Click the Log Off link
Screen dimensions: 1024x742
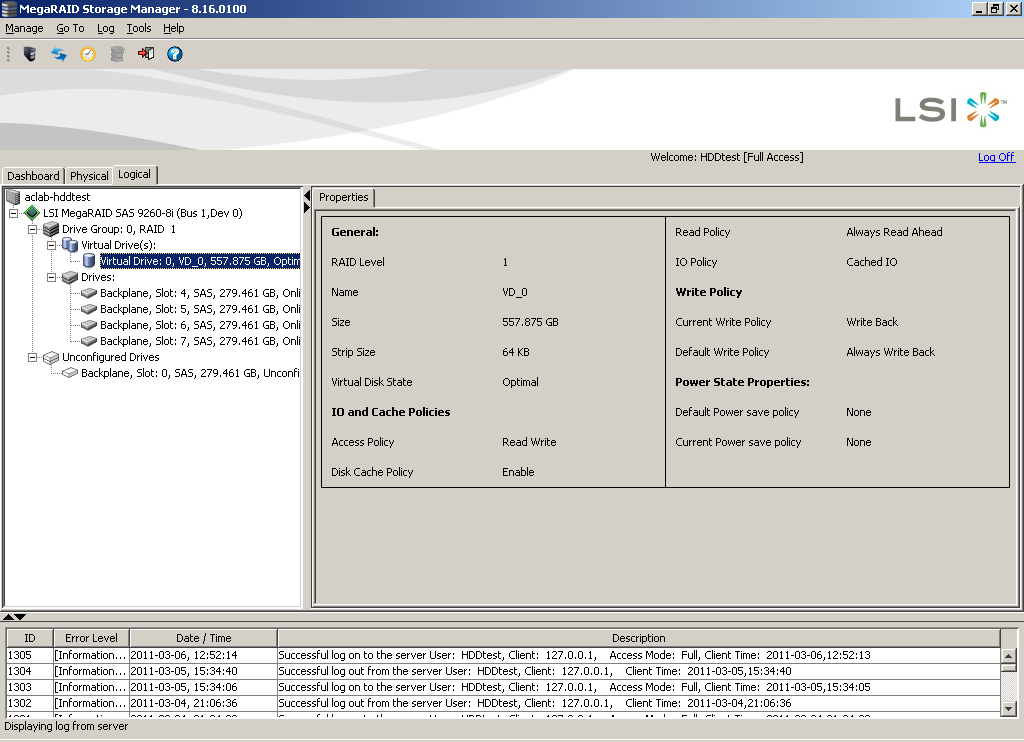995,157
